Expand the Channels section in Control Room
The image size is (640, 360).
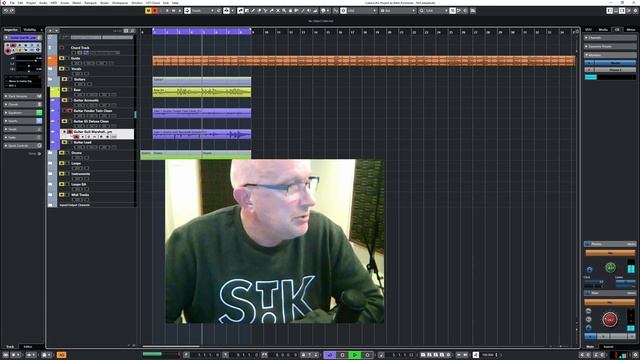(x=610, y=38)
